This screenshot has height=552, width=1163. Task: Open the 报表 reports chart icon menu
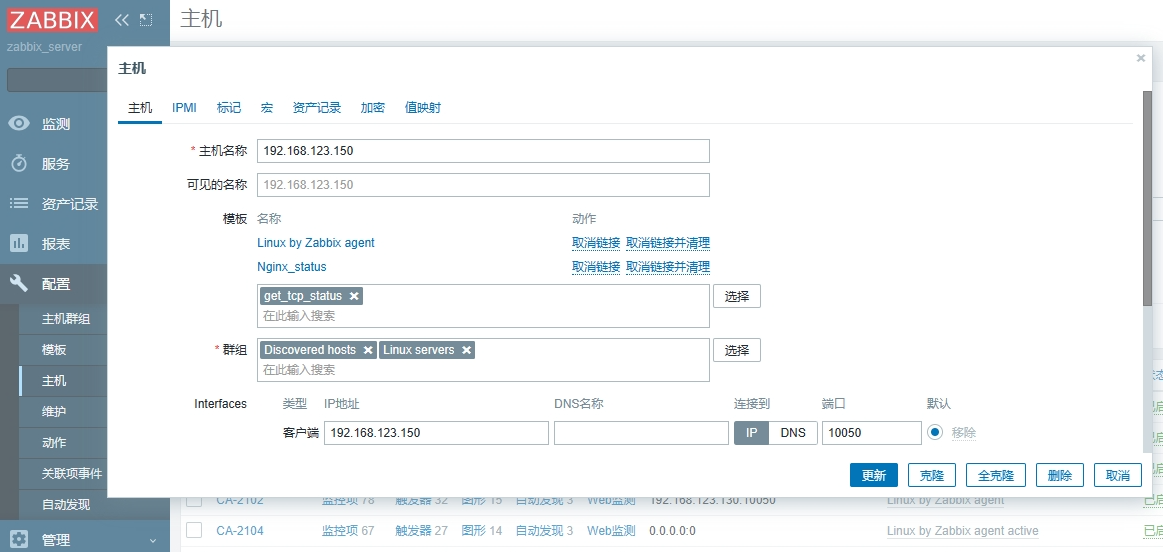click(x=19, y=244)
